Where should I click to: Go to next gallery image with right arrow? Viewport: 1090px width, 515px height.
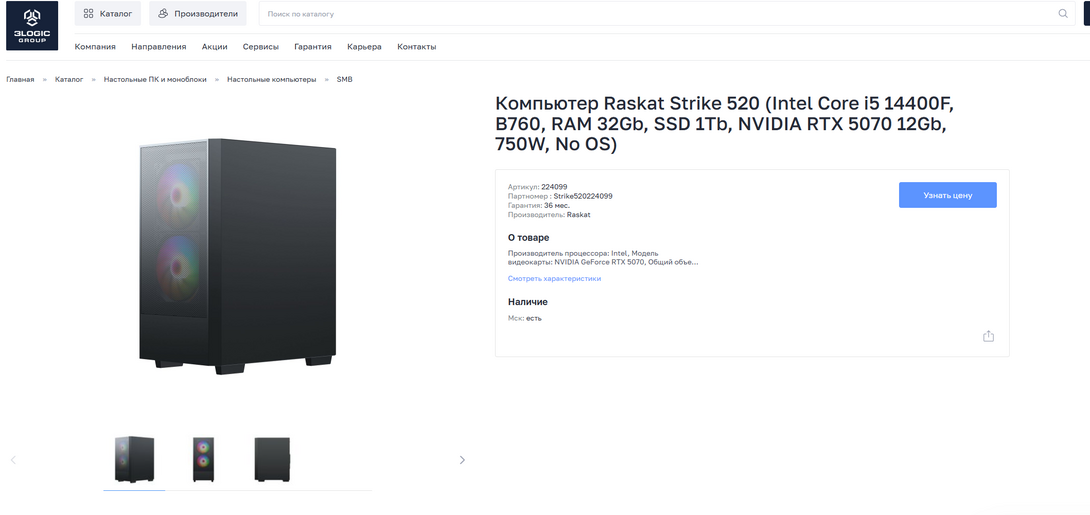click(x=462, y=460)
